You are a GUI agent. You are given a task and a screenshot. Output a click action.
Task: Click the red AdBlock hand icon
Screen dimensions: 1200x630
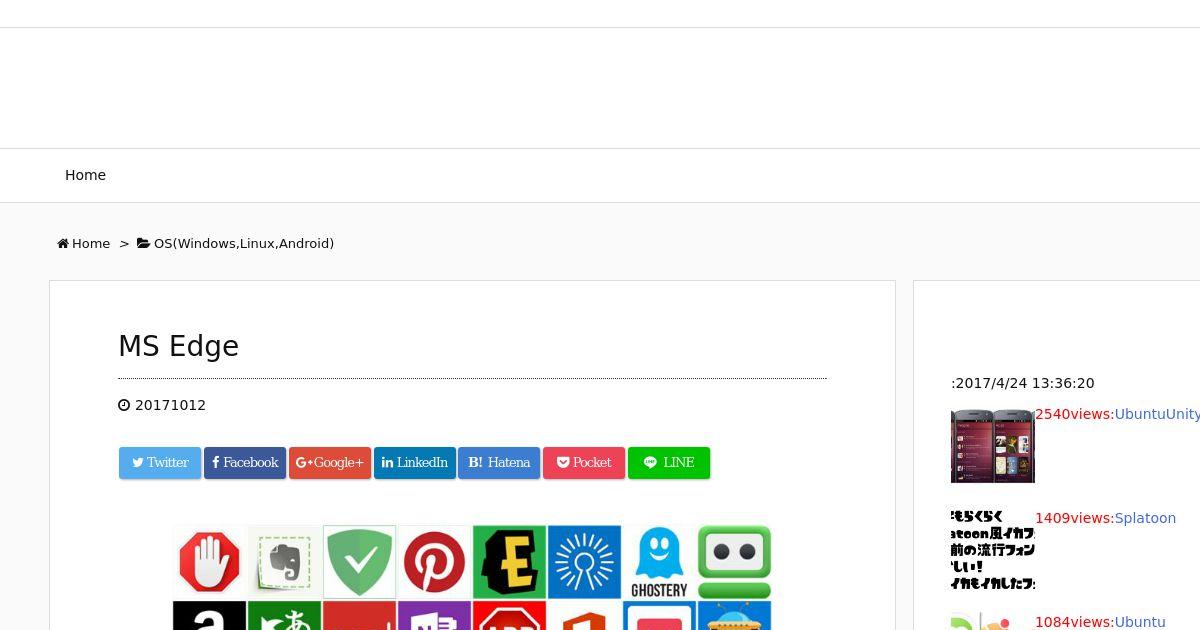[210, 562]
